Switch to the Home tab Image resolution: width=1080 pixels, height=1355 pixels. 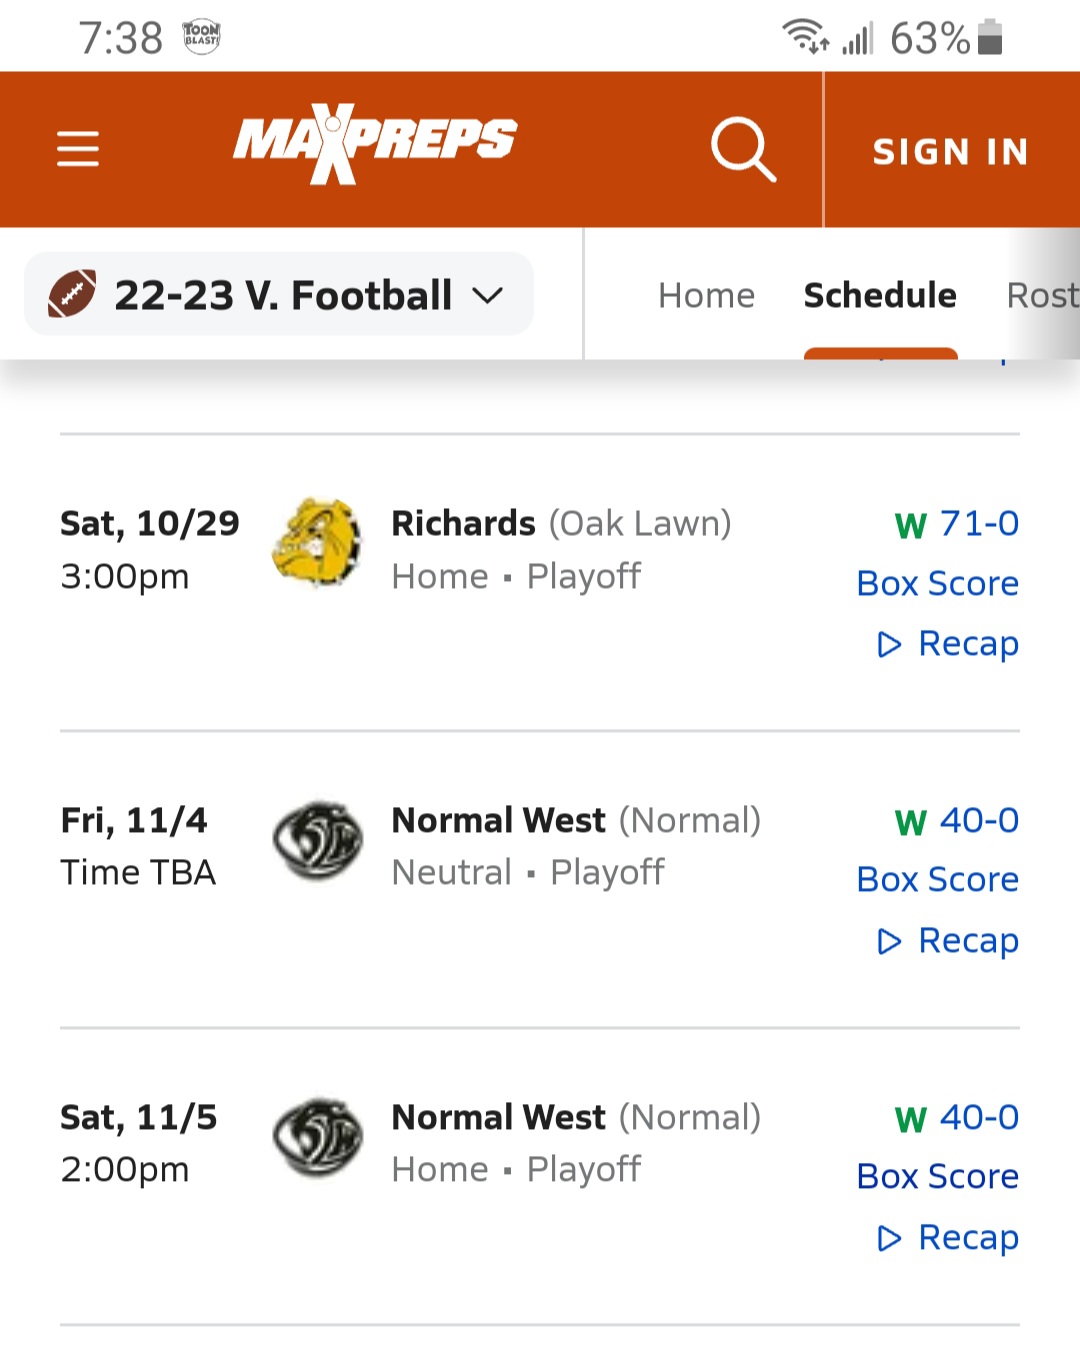[x=706, y=295]
